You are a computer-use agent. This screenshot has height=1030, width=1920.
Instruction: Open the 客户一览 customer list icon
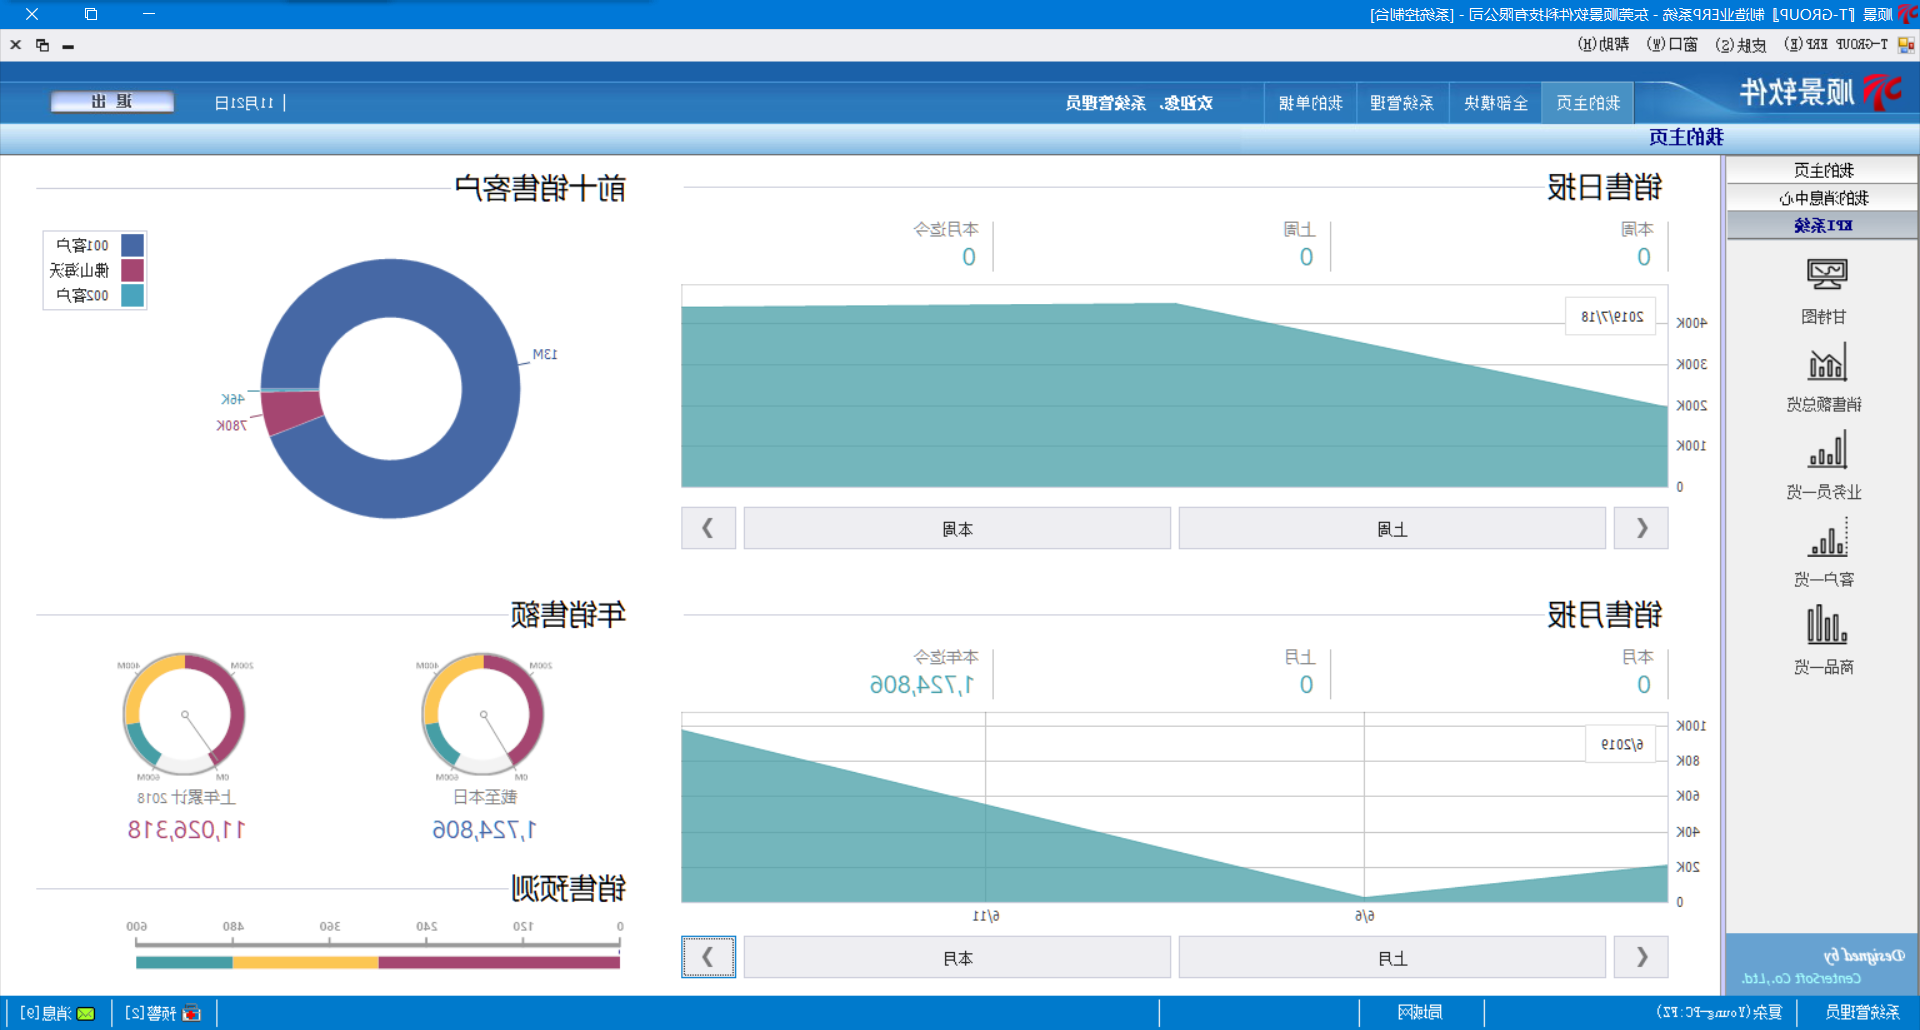pos(1826,539)
